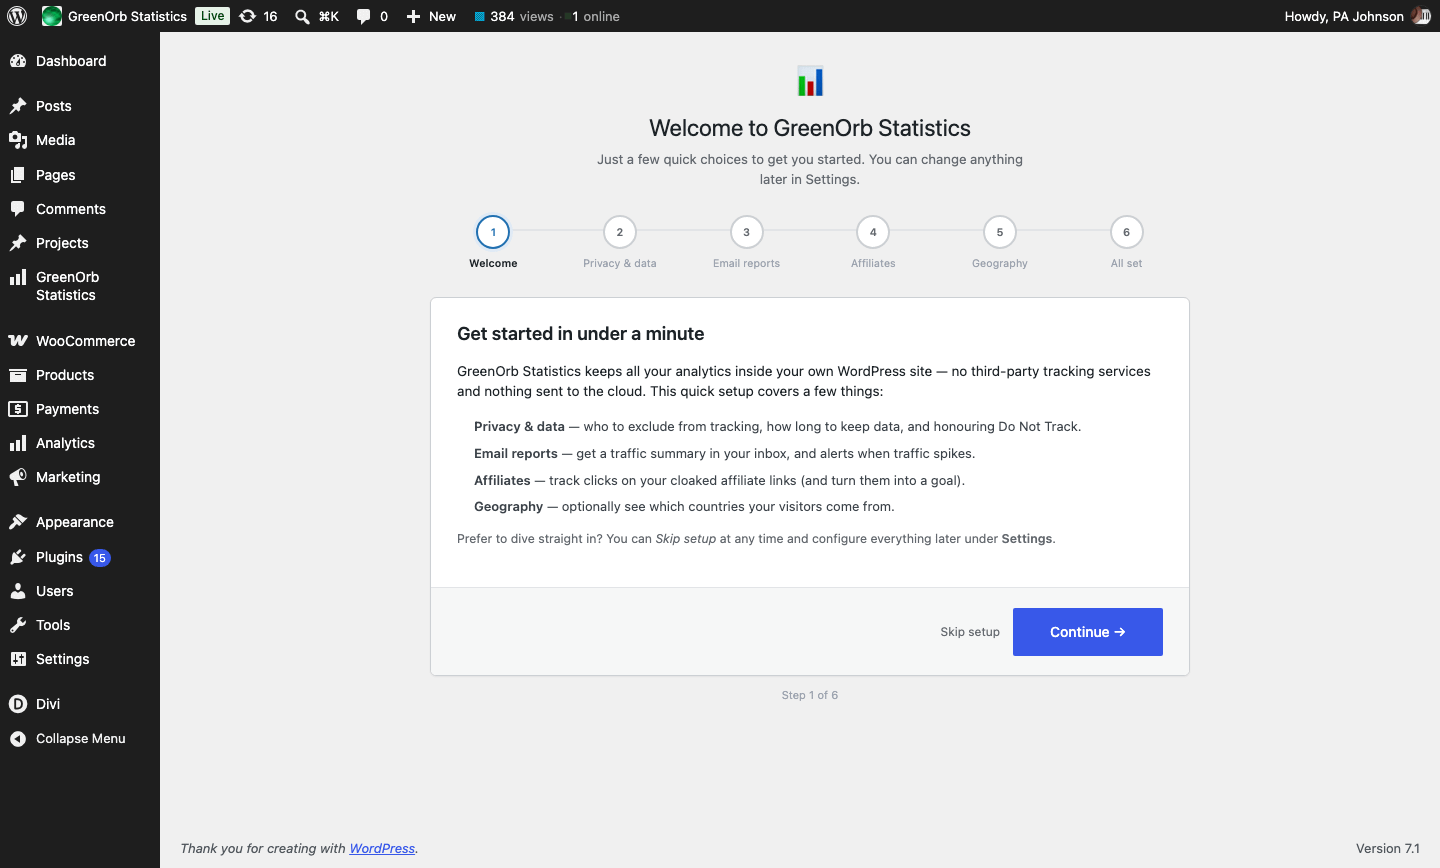Screen dimensions: 1440x868
Task: Open GreenOrb Statistics sidebar menu
Action: [x=80, y=286]
